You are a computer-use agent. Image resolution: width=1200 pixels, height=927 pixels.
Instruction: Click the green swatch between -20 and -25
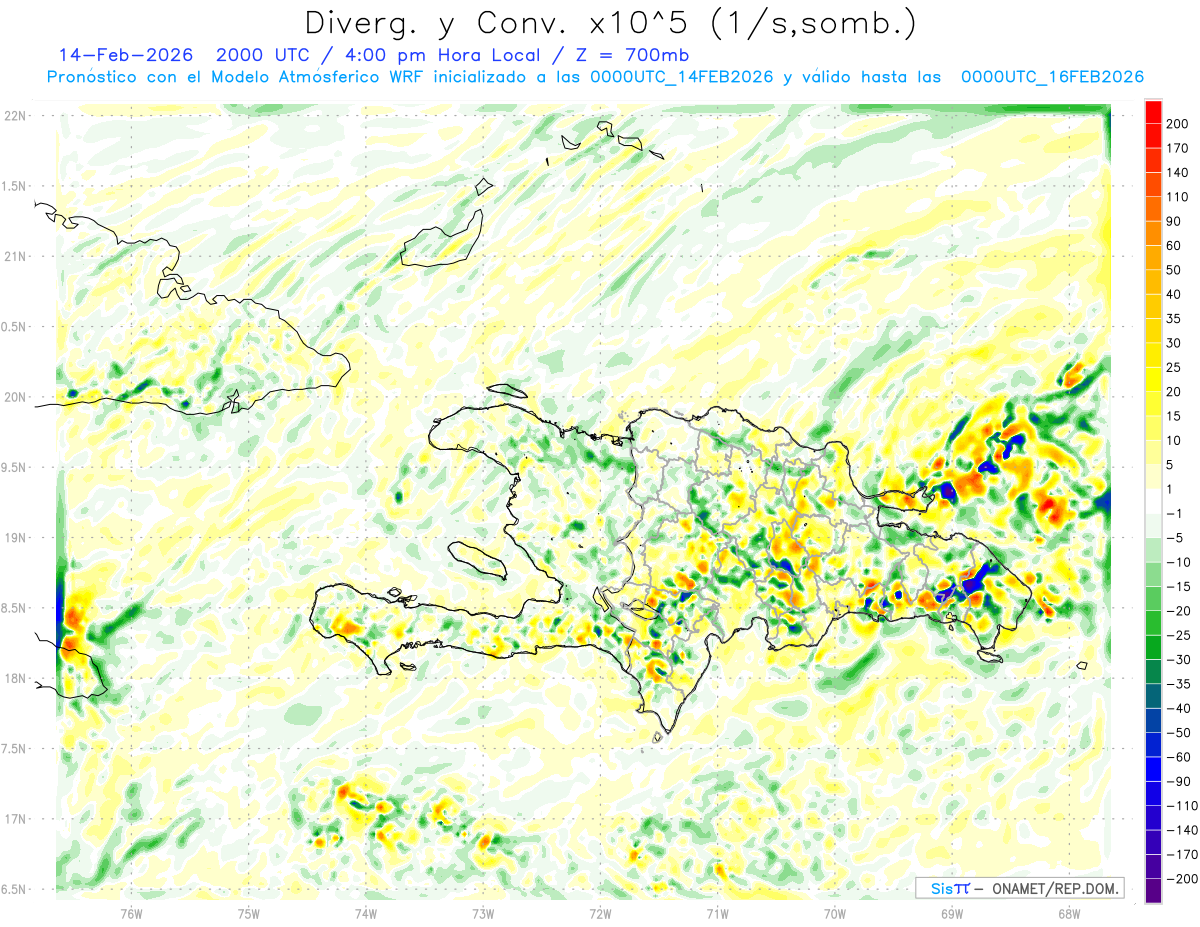click(x=1153, y=623)
